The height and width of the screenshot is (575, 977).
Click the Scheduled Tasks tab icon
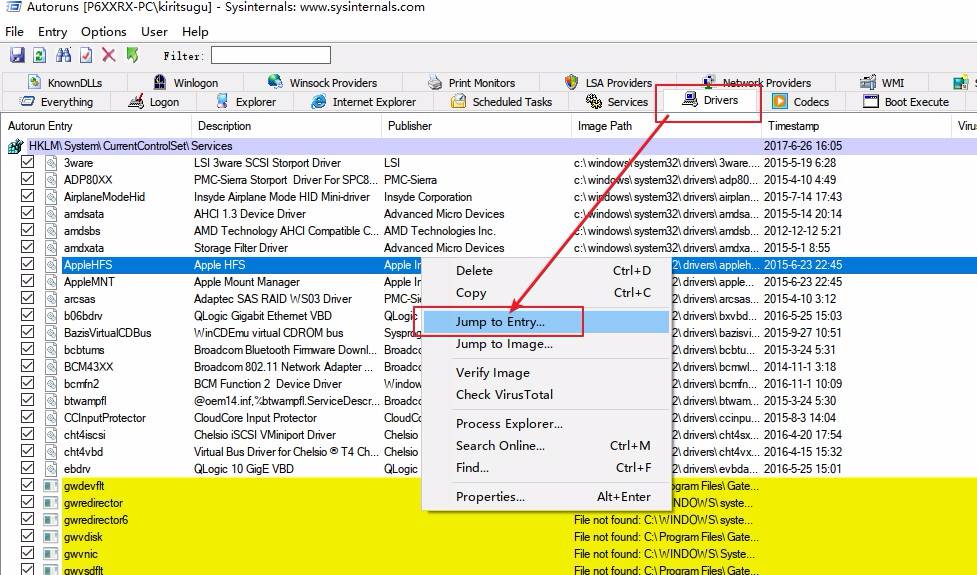tap(459, 101)
